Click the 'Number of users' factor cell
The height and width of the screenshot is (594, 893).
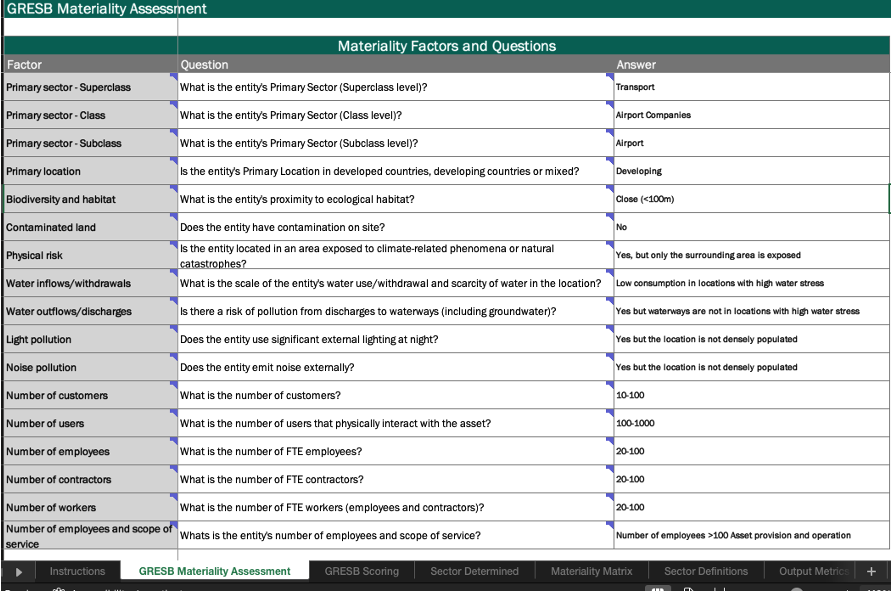[91, 423]
